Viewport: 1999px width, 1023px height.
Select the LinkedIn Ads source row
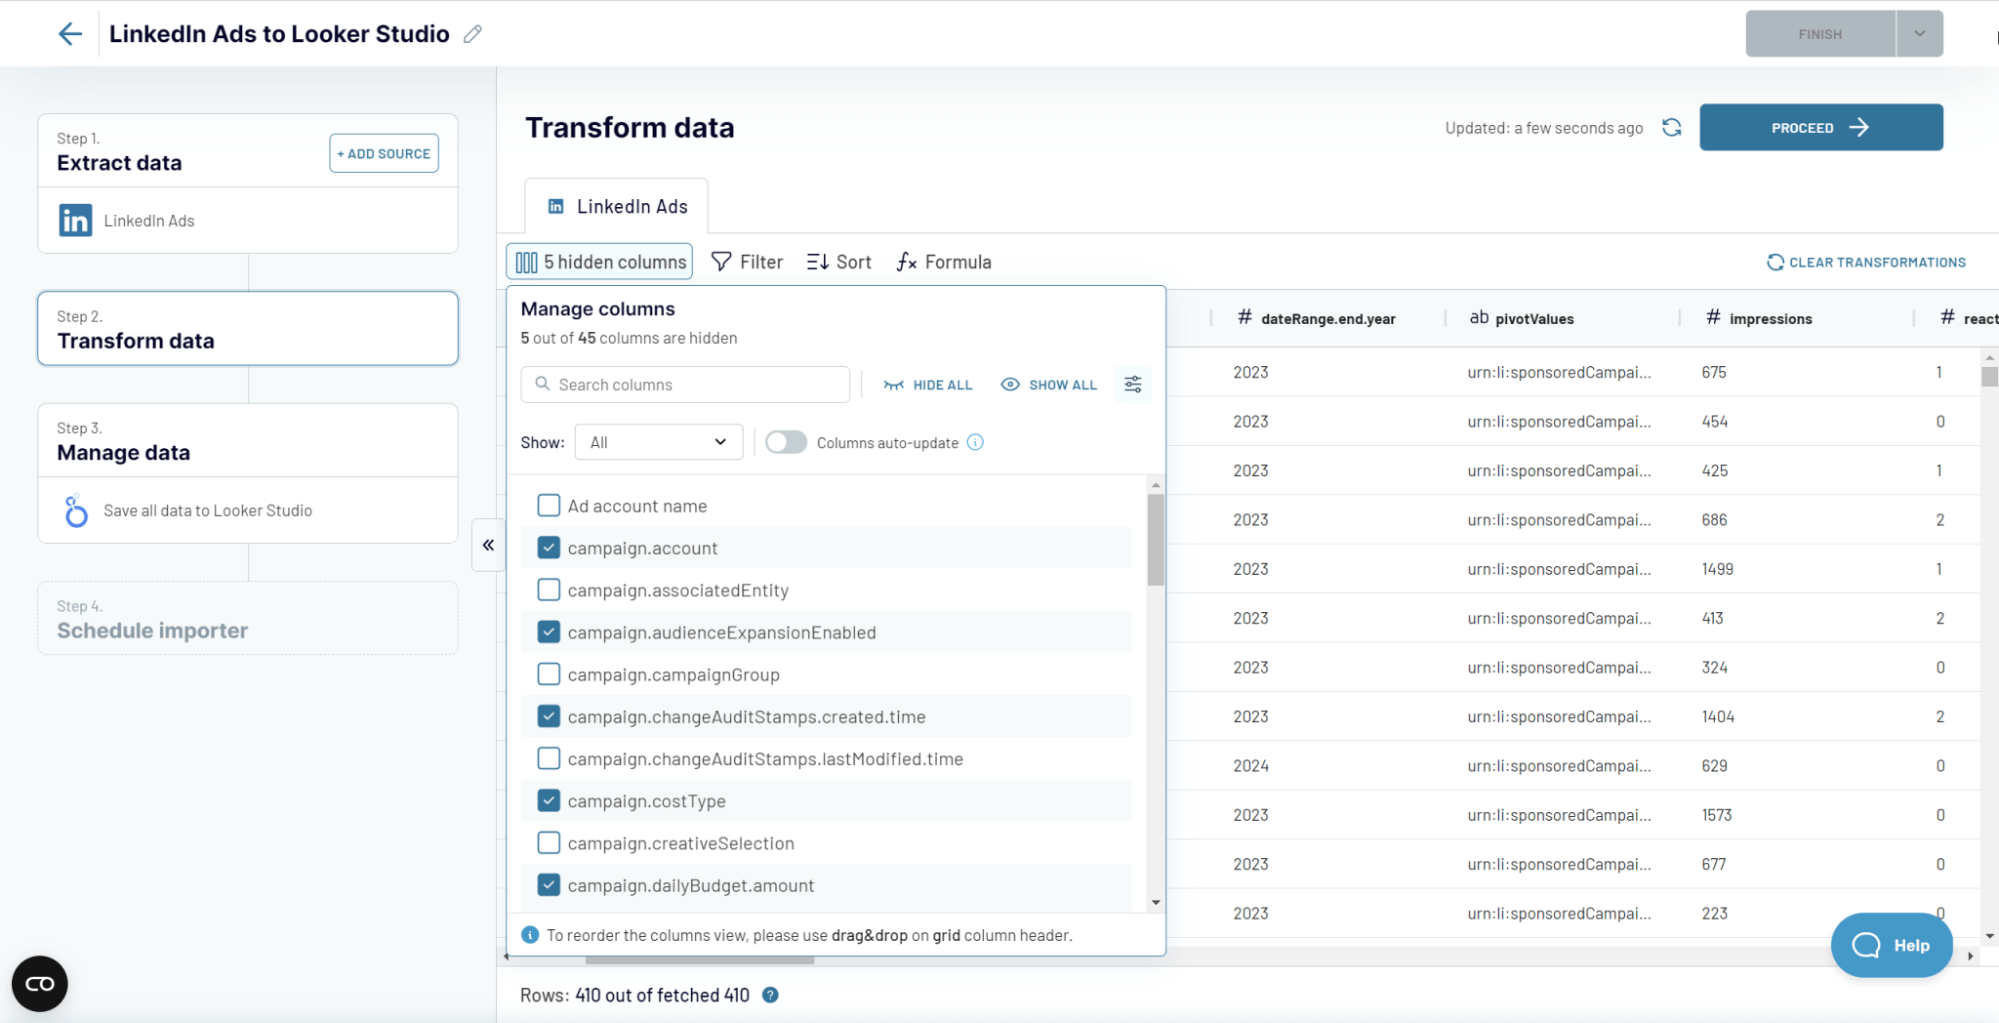click(x=248, y=220)
